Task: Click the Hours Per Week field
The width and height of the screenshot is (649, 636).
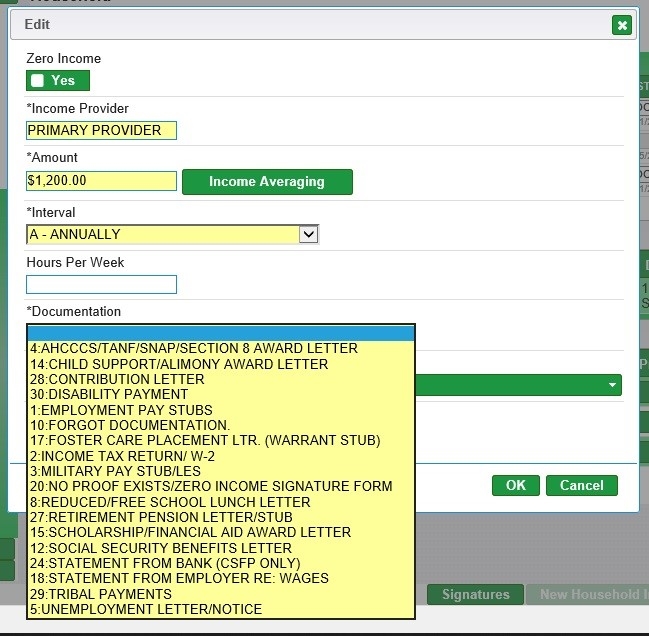Action: click(101, 284)
